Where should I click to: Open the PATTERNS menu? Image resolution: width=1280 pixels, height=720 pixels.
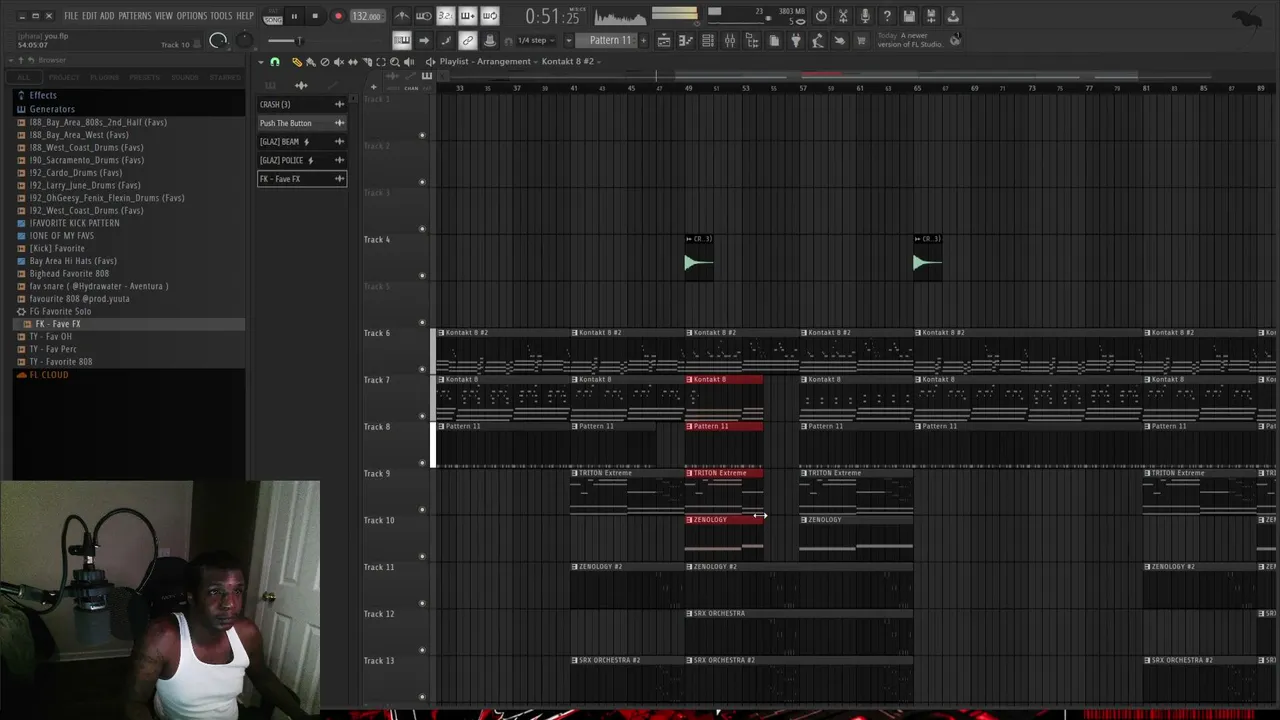click(x=135, y=16)
